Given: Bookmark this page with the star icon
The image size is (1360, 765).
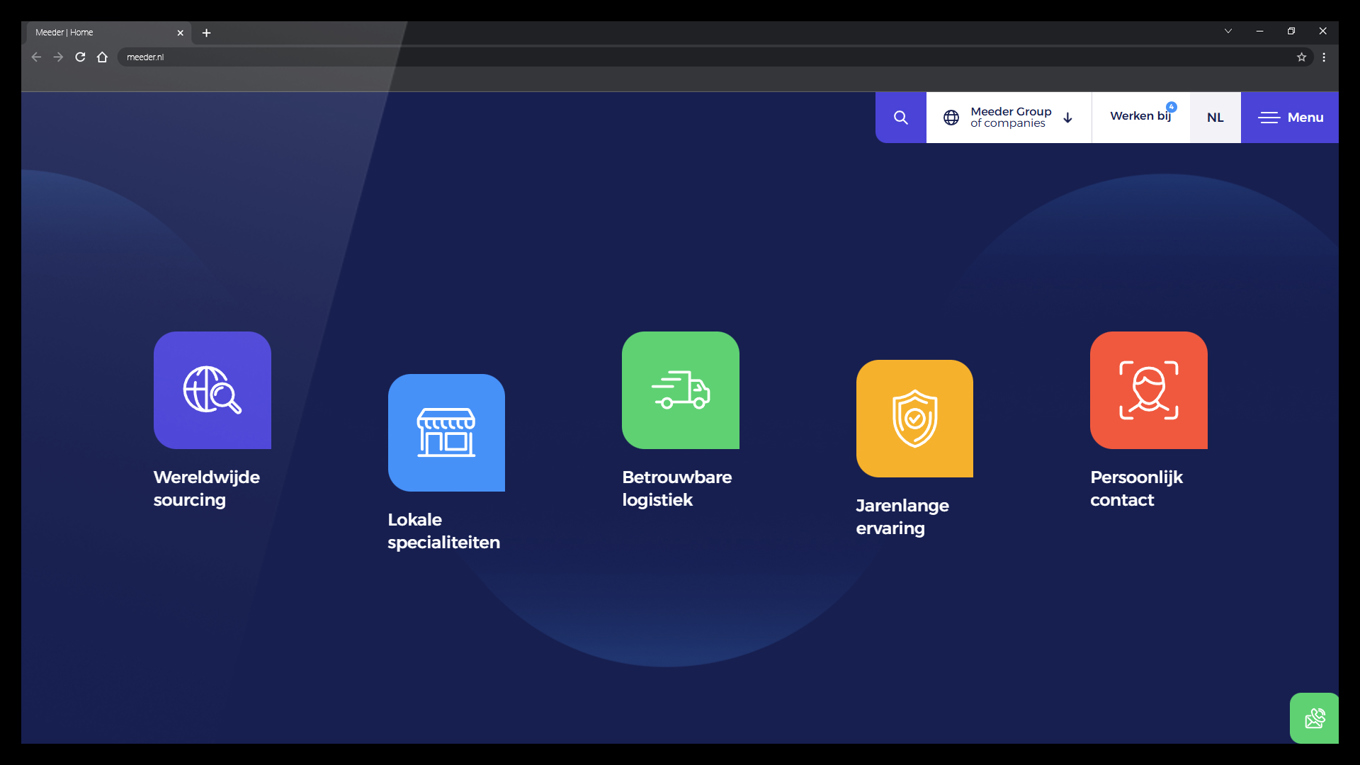Looking at the screenshot, I should point(1301,58).
